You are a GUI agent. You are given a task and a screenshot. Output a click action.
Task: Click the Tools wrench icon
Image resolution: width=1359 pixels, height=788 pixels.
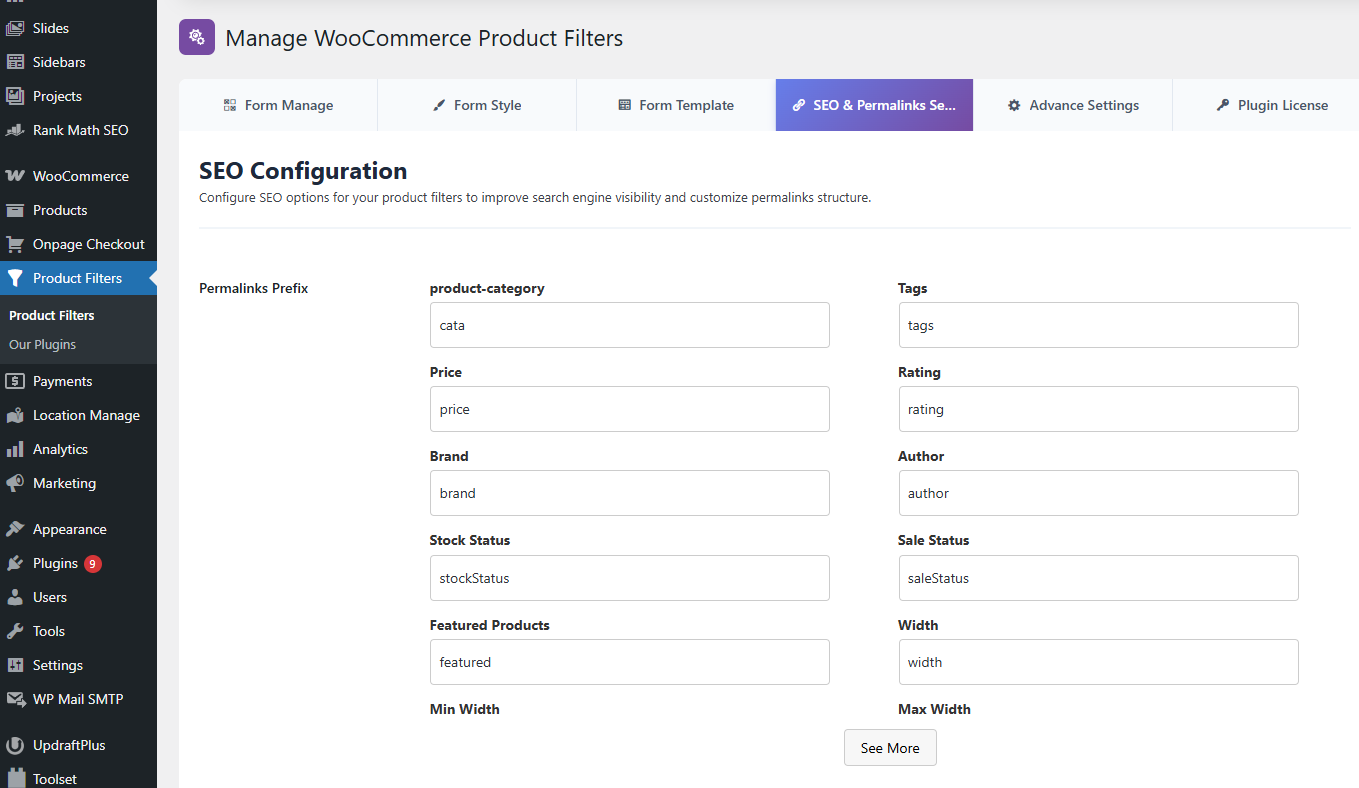15,631
